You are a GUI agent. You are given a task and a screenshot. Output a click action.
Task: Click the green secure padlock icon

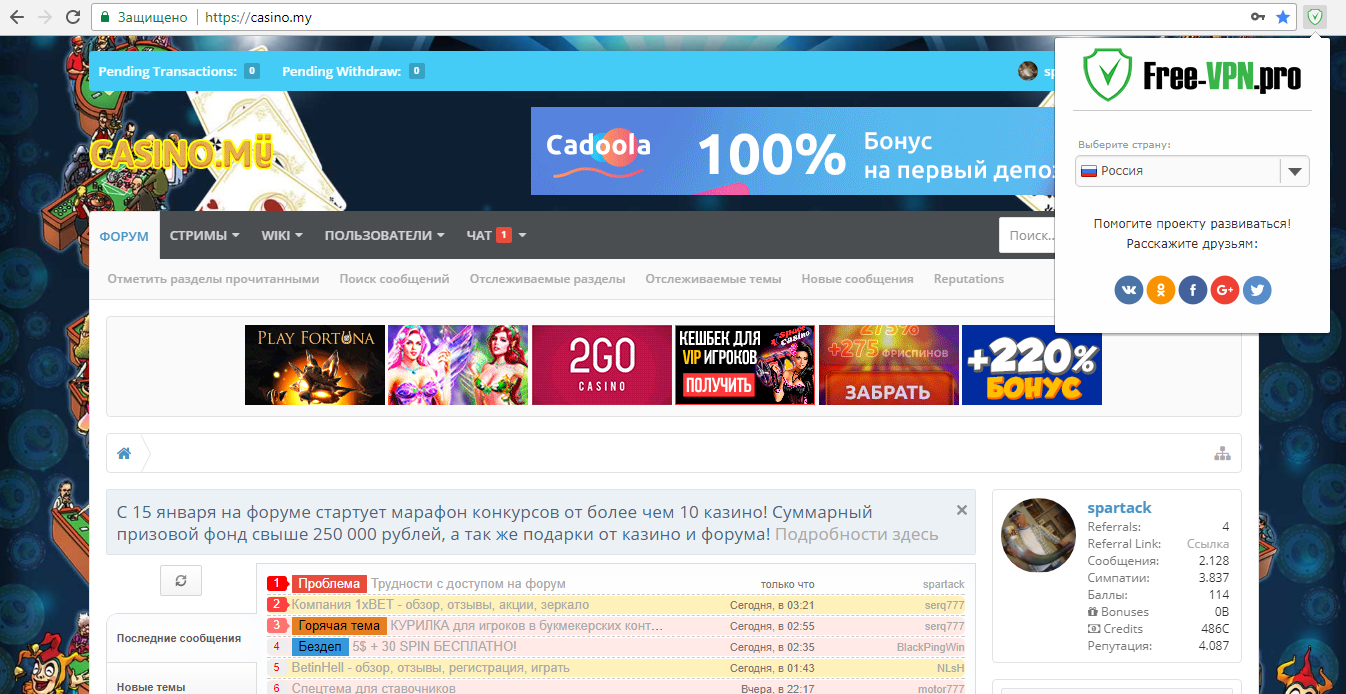104,17
